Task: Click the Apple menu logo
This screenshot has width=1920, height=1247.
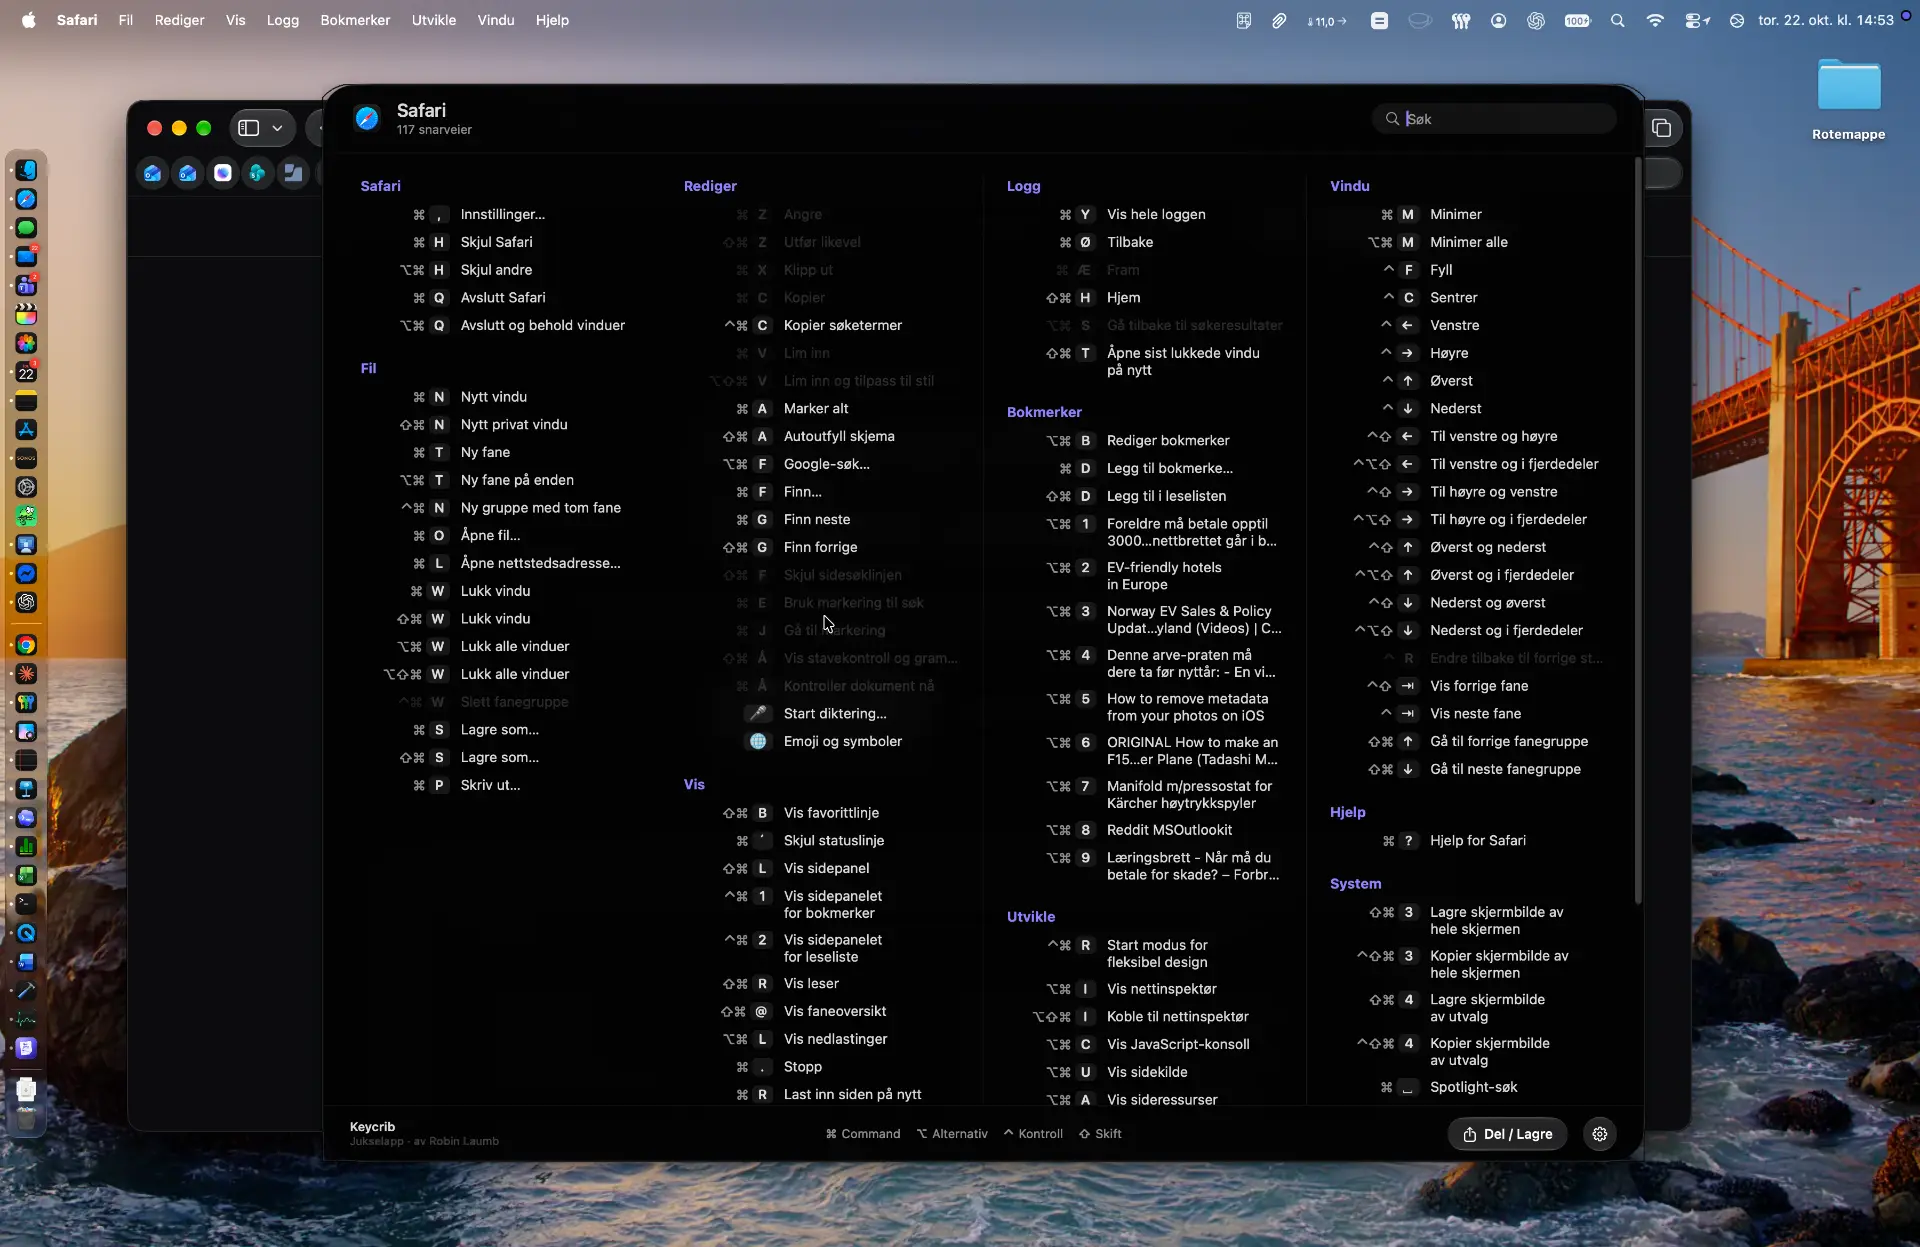Action: click(29, 20)
